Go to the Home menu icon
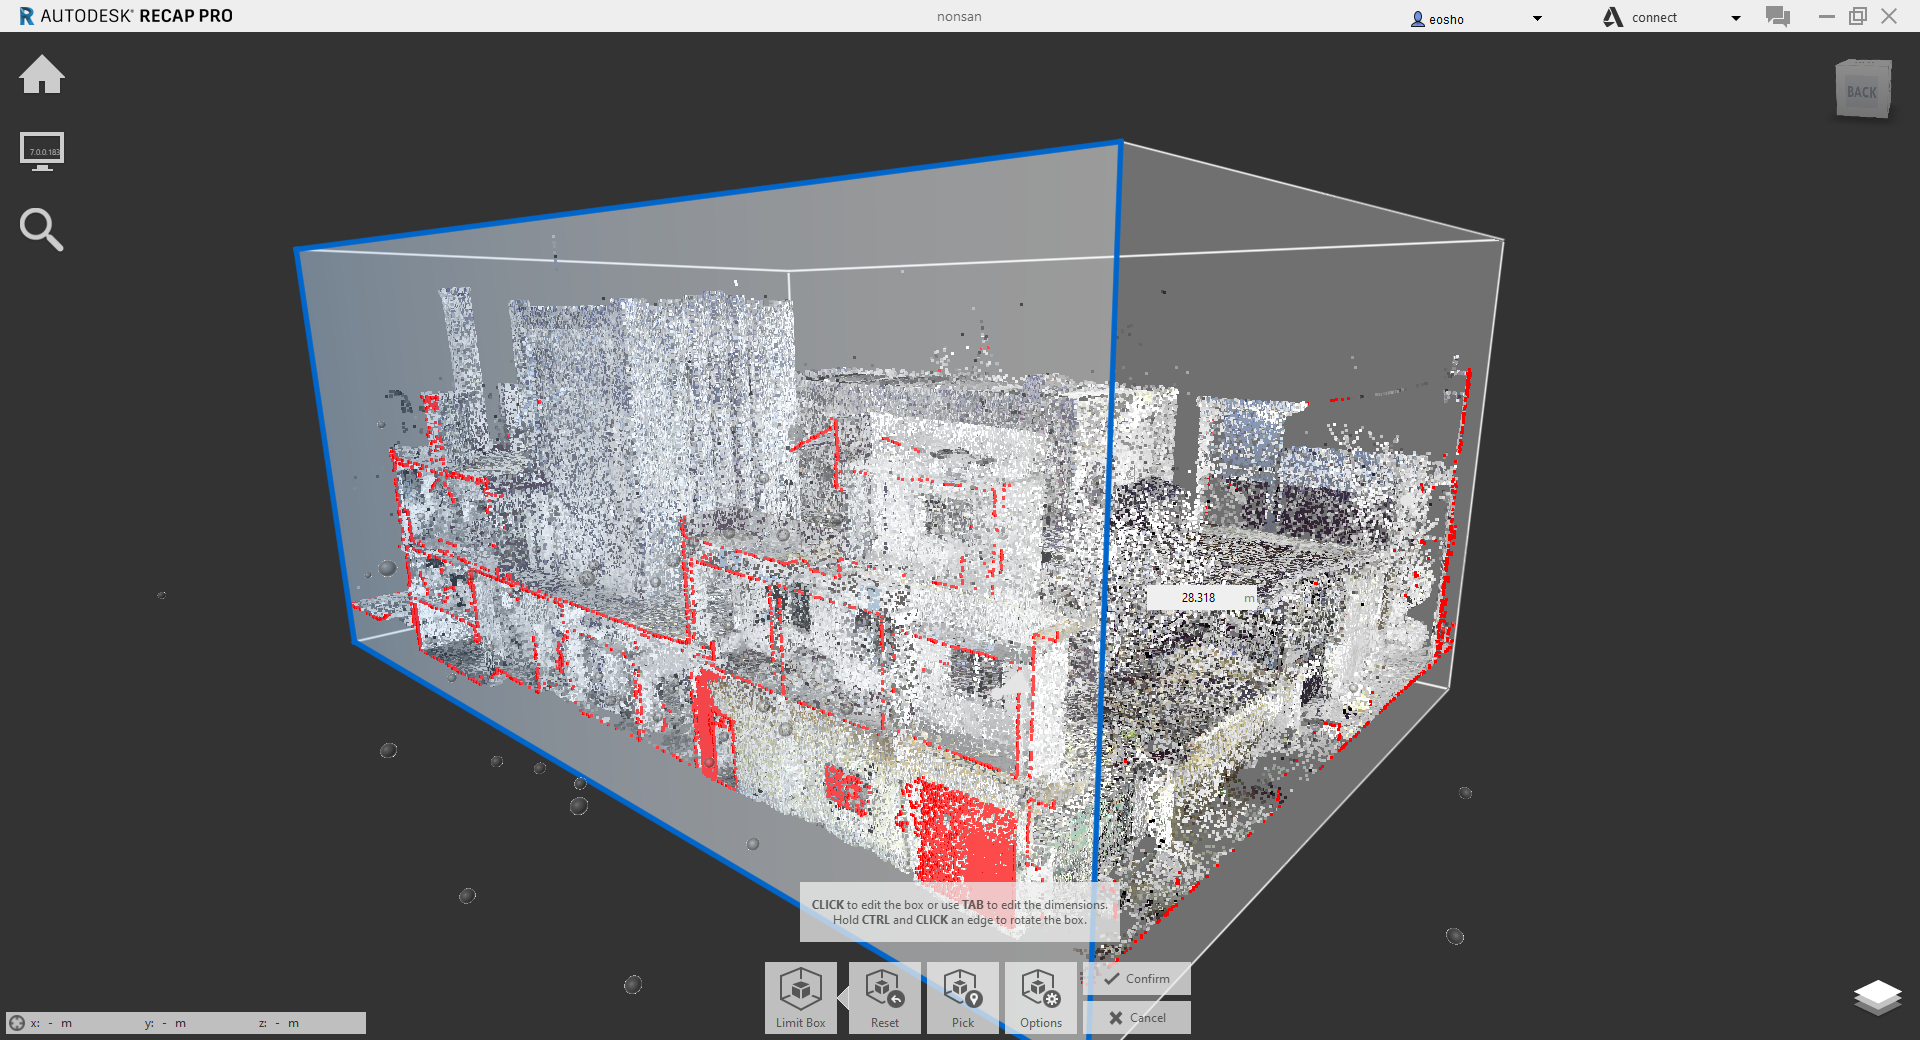The width and height of the screenshot is (1920, 1040). (42, 75)
